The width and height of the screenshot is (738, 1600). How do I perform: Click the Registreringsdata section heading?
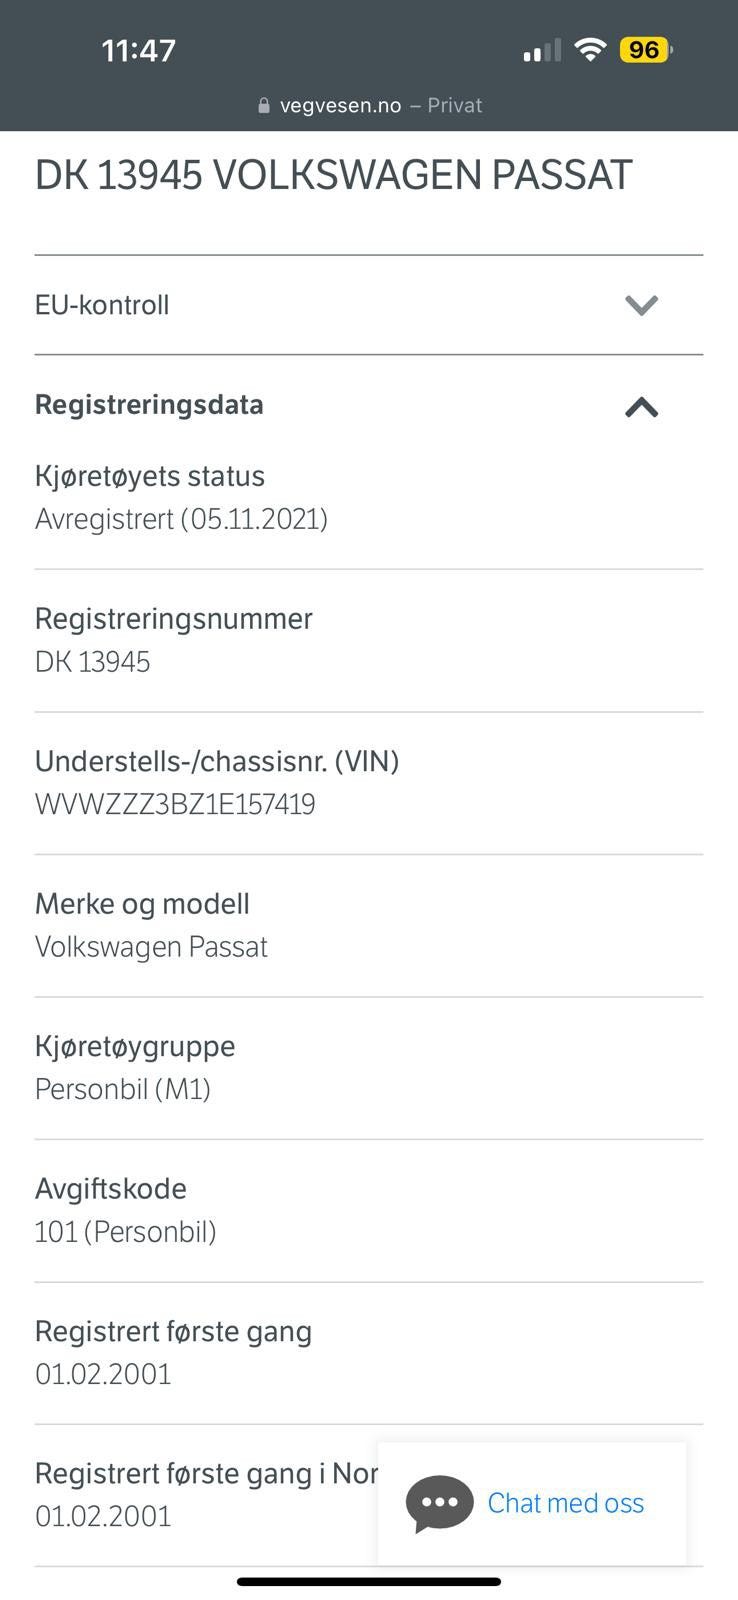pos(149,405)
